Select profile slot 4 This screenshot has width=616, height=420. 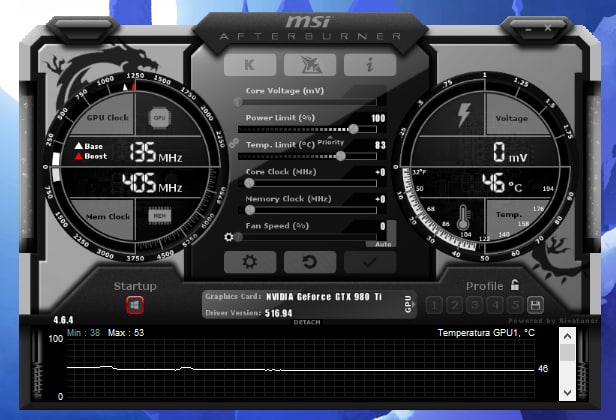point(495,305)
